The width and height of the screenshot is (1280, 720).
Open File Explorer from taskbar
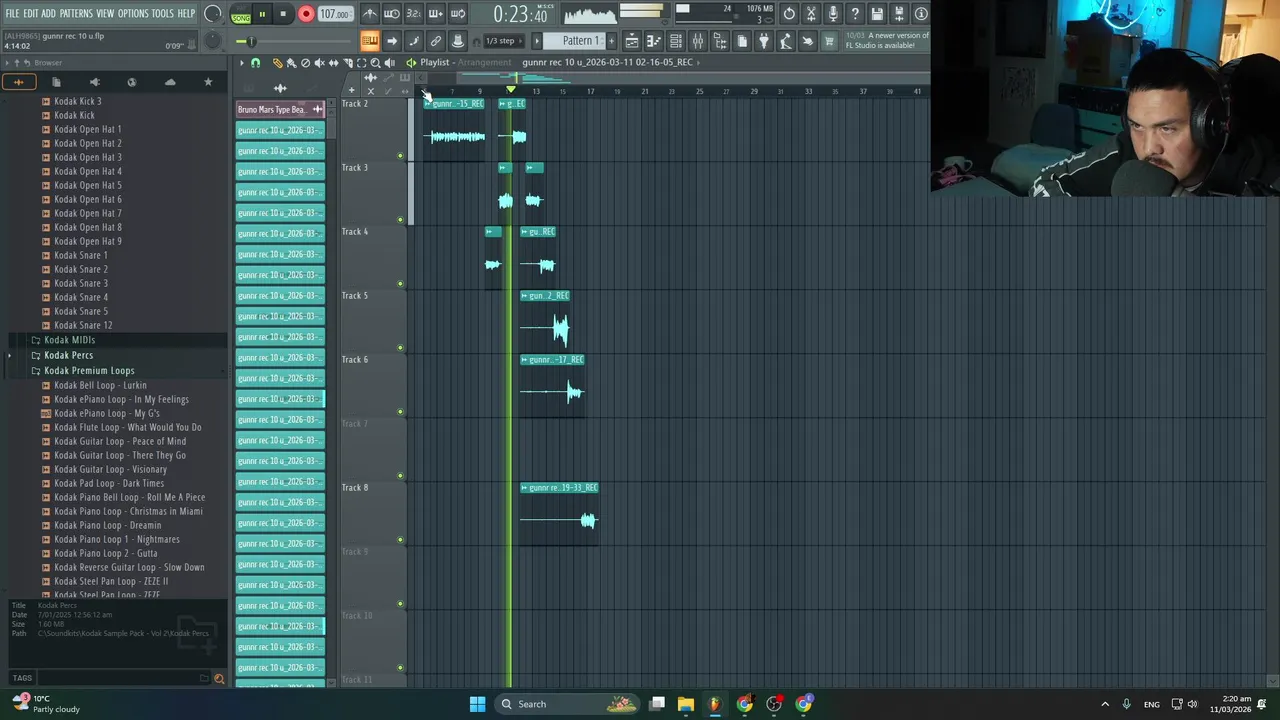click(x=686, y=704)
